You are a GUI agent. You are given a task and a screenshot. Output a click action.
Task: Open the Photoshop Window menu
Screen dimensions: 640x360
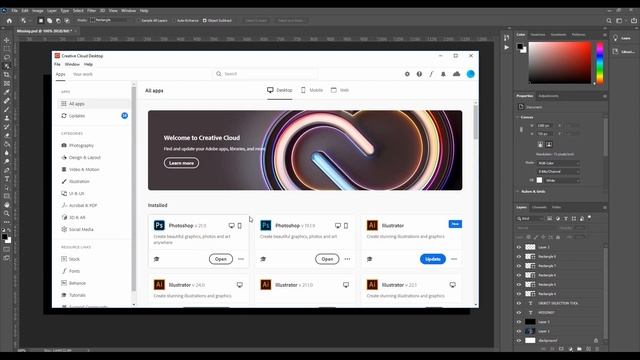coord(128,11)
